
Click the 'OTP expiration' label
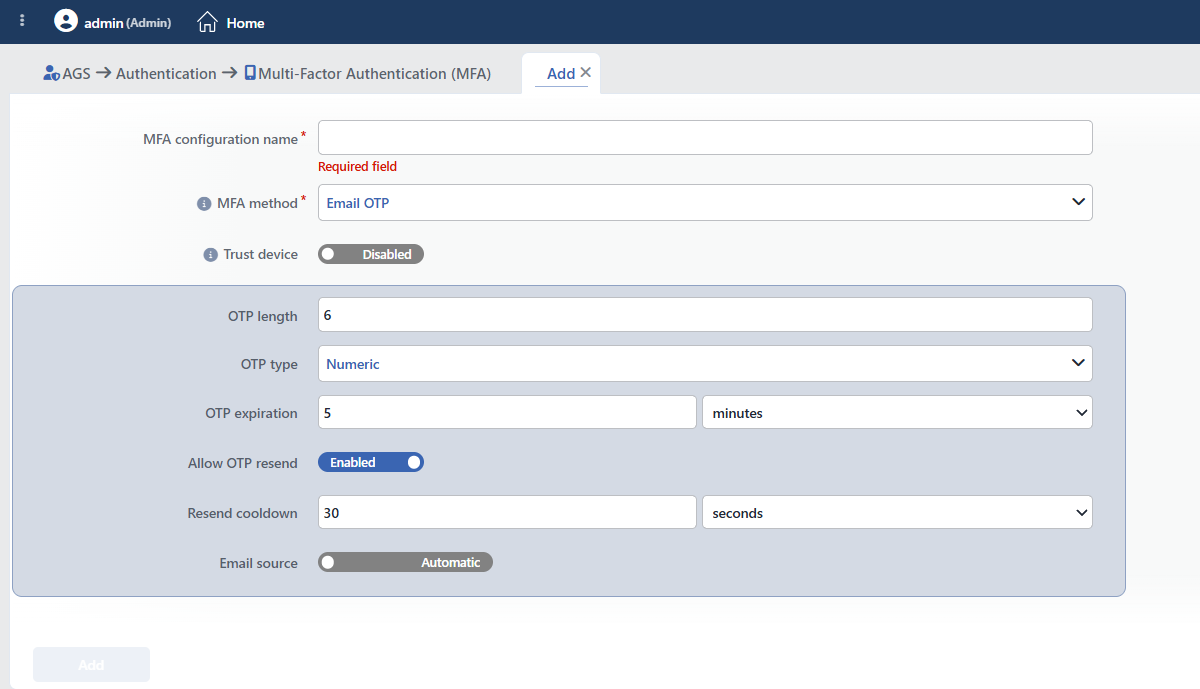point(252,413)
